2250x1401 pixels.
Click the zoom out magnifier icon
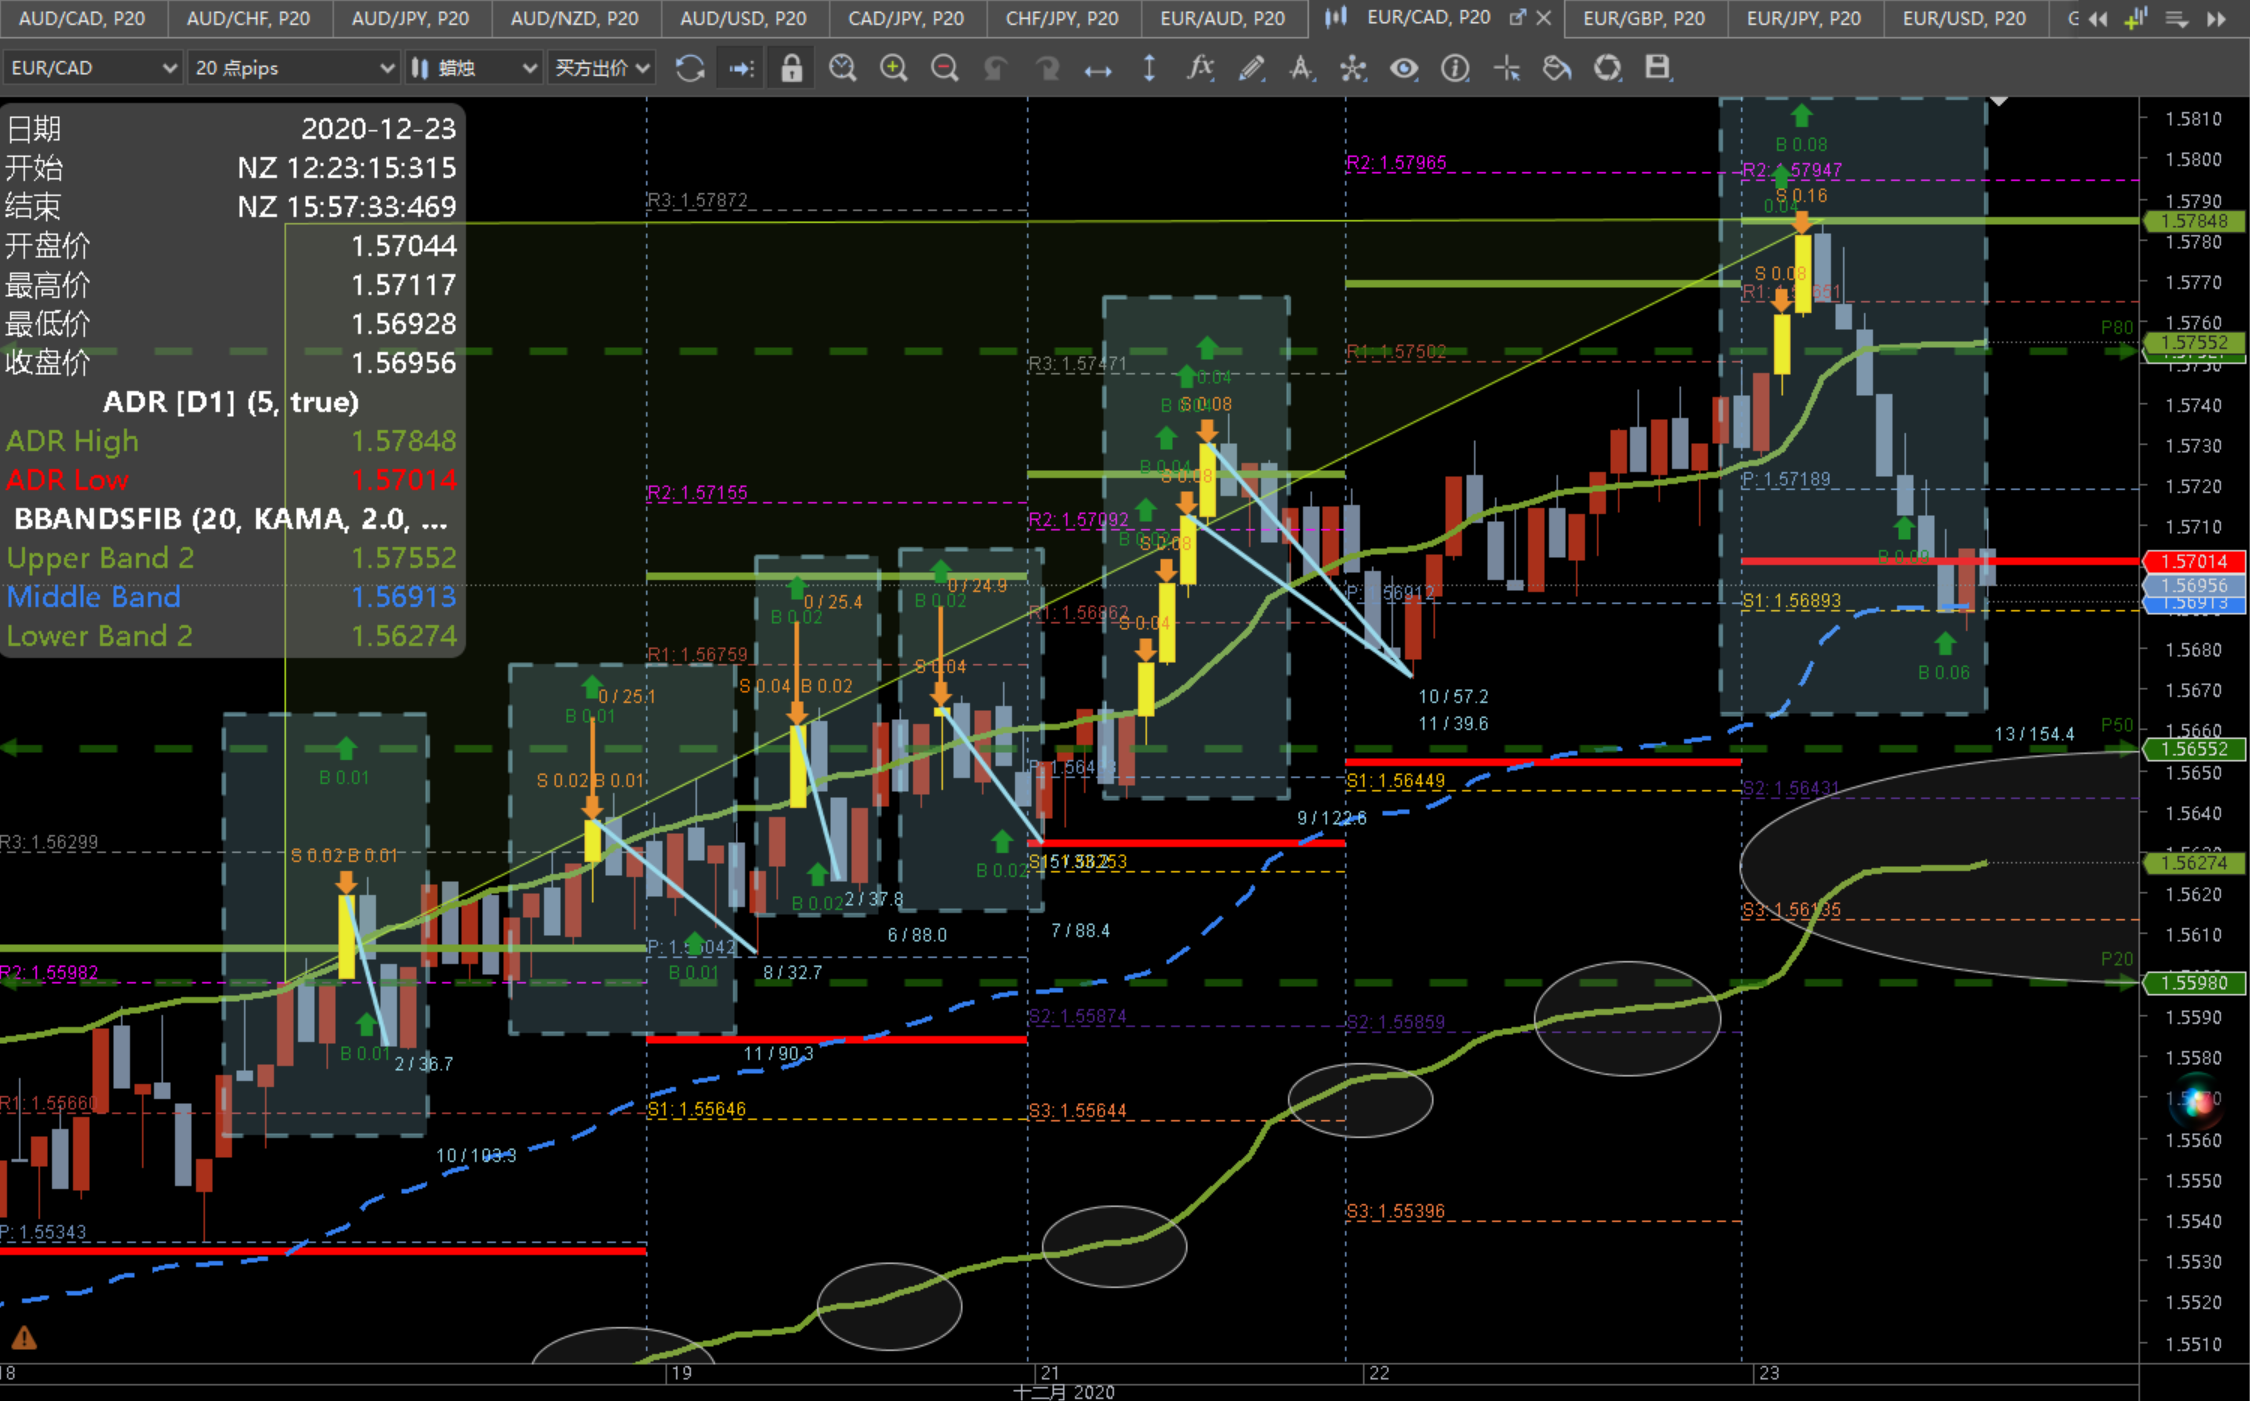click(944, 68)
